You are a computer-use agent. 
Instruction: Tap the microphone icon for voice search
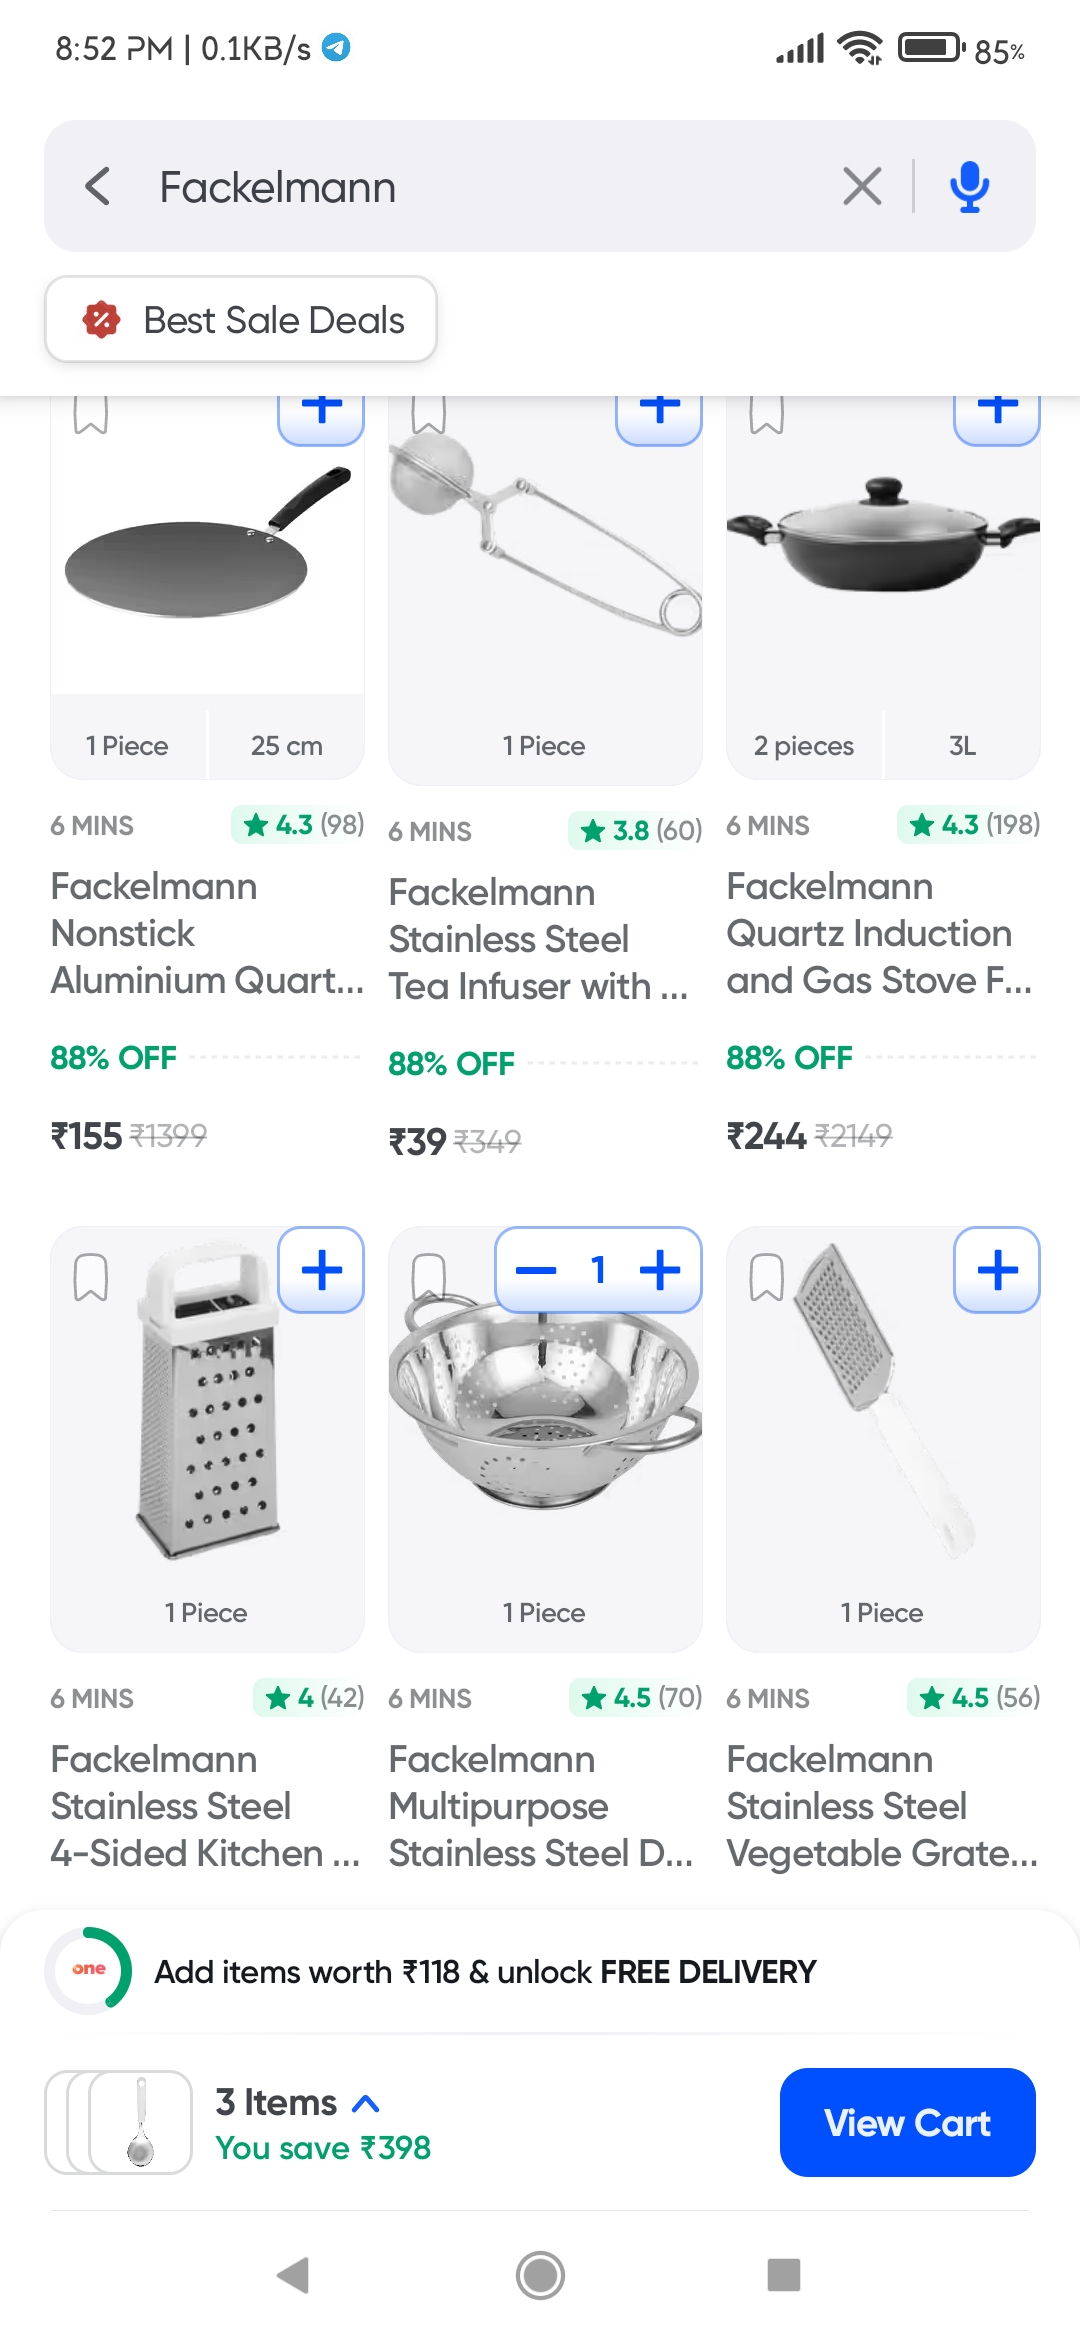[x=969, y=186]
